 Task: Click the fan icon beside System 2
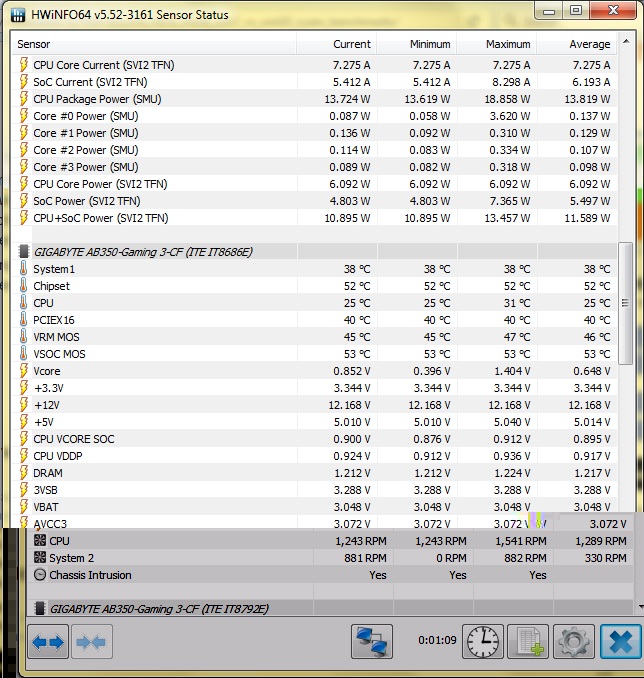point(40,558)
